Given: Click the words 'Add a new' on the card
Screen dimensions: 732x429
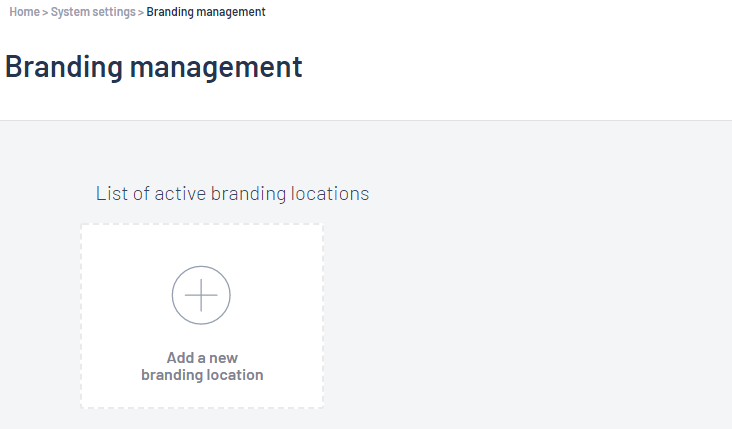Looking at the screenshot, I should (x=202, y=358).
